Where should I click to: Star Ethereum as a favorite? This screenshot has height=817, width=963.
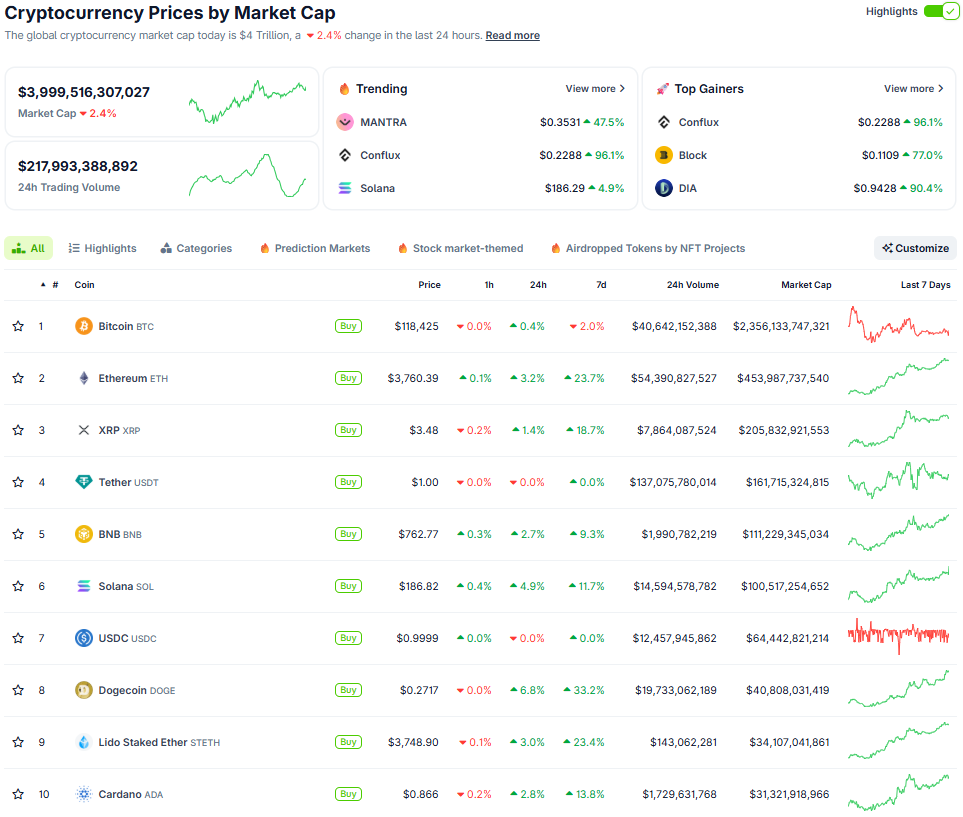pyautogui.click(x=18, y=378)
